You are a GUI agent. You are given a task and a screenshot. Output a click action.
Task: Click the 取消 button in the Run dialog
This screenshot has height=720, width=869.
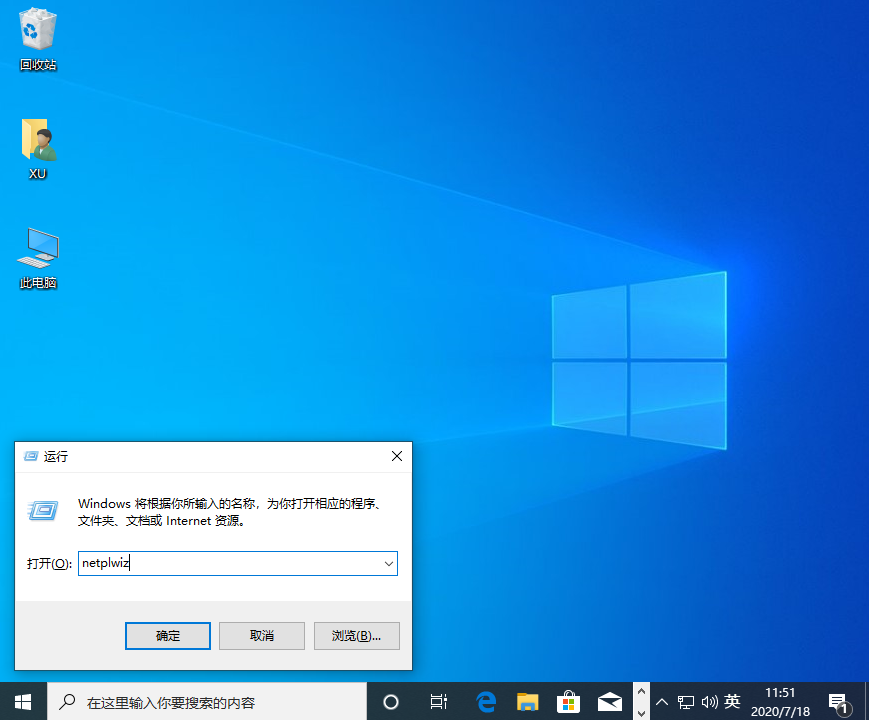[261, 635]
